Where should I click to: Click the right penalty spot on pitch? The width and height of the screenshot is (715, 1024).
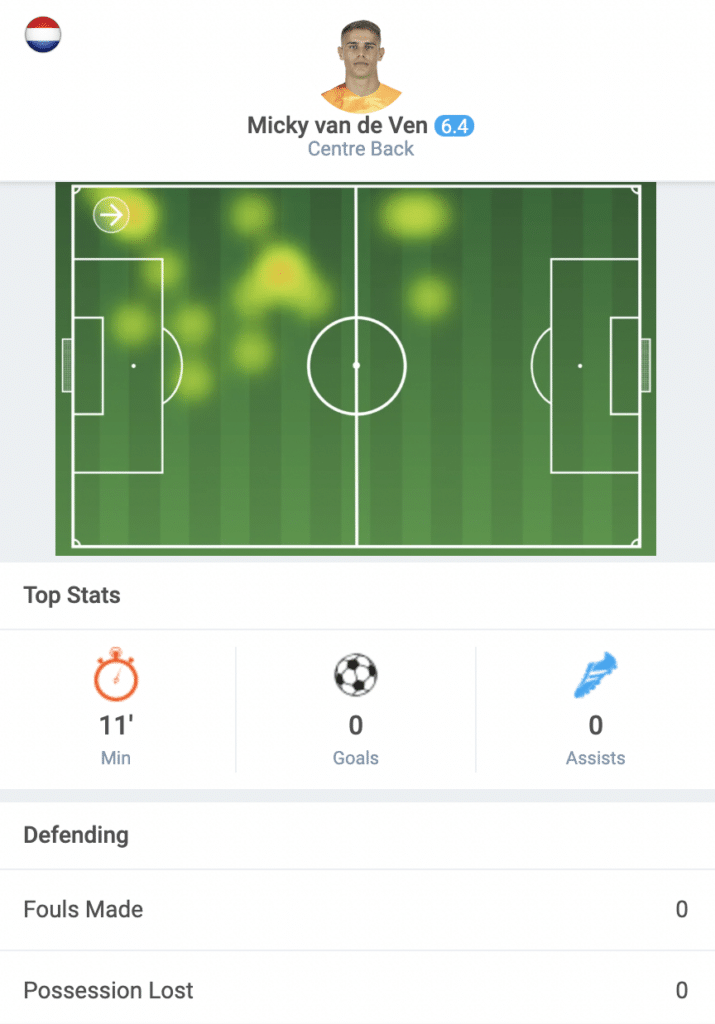click(580, 366)
